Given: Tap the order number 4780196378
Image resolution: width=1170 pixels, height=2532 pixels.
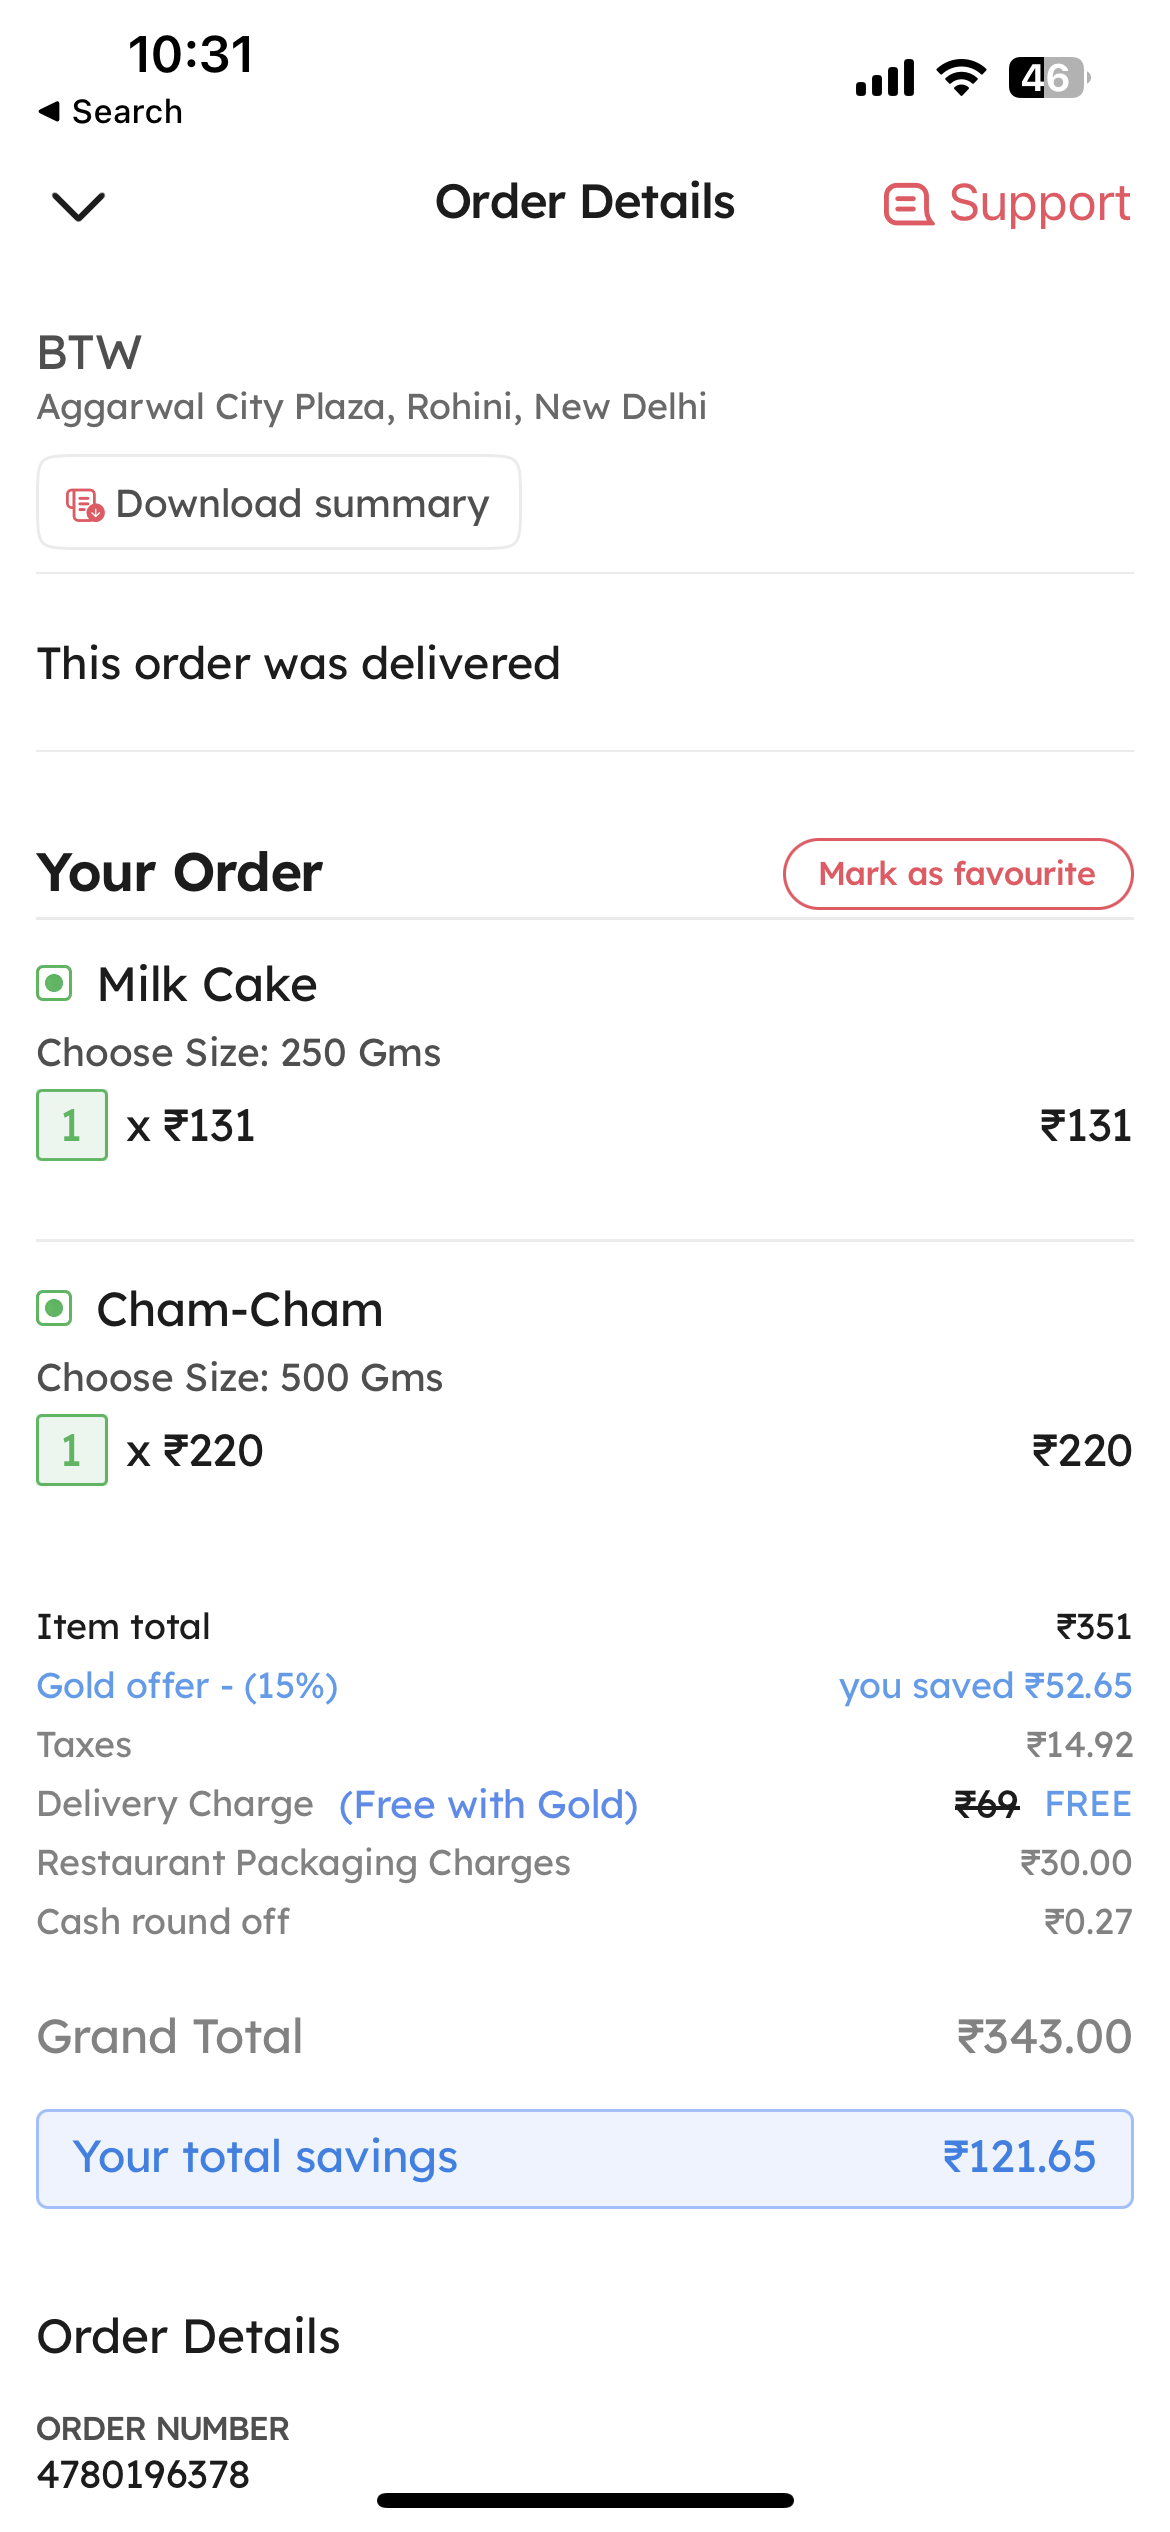Looking at the screenshot, I should [x=143, y=2475].
